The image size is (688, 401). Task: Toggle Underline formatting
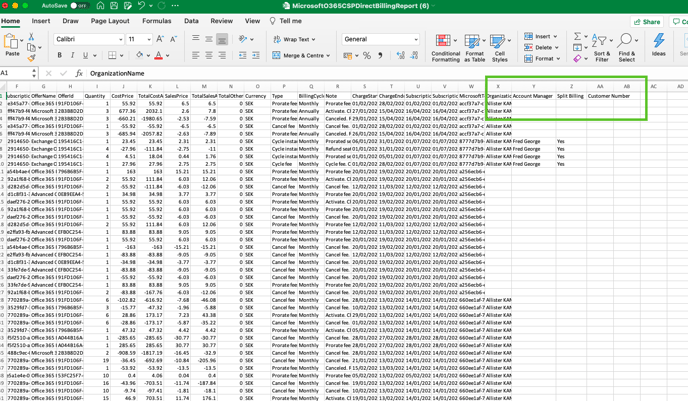[86, 55]
